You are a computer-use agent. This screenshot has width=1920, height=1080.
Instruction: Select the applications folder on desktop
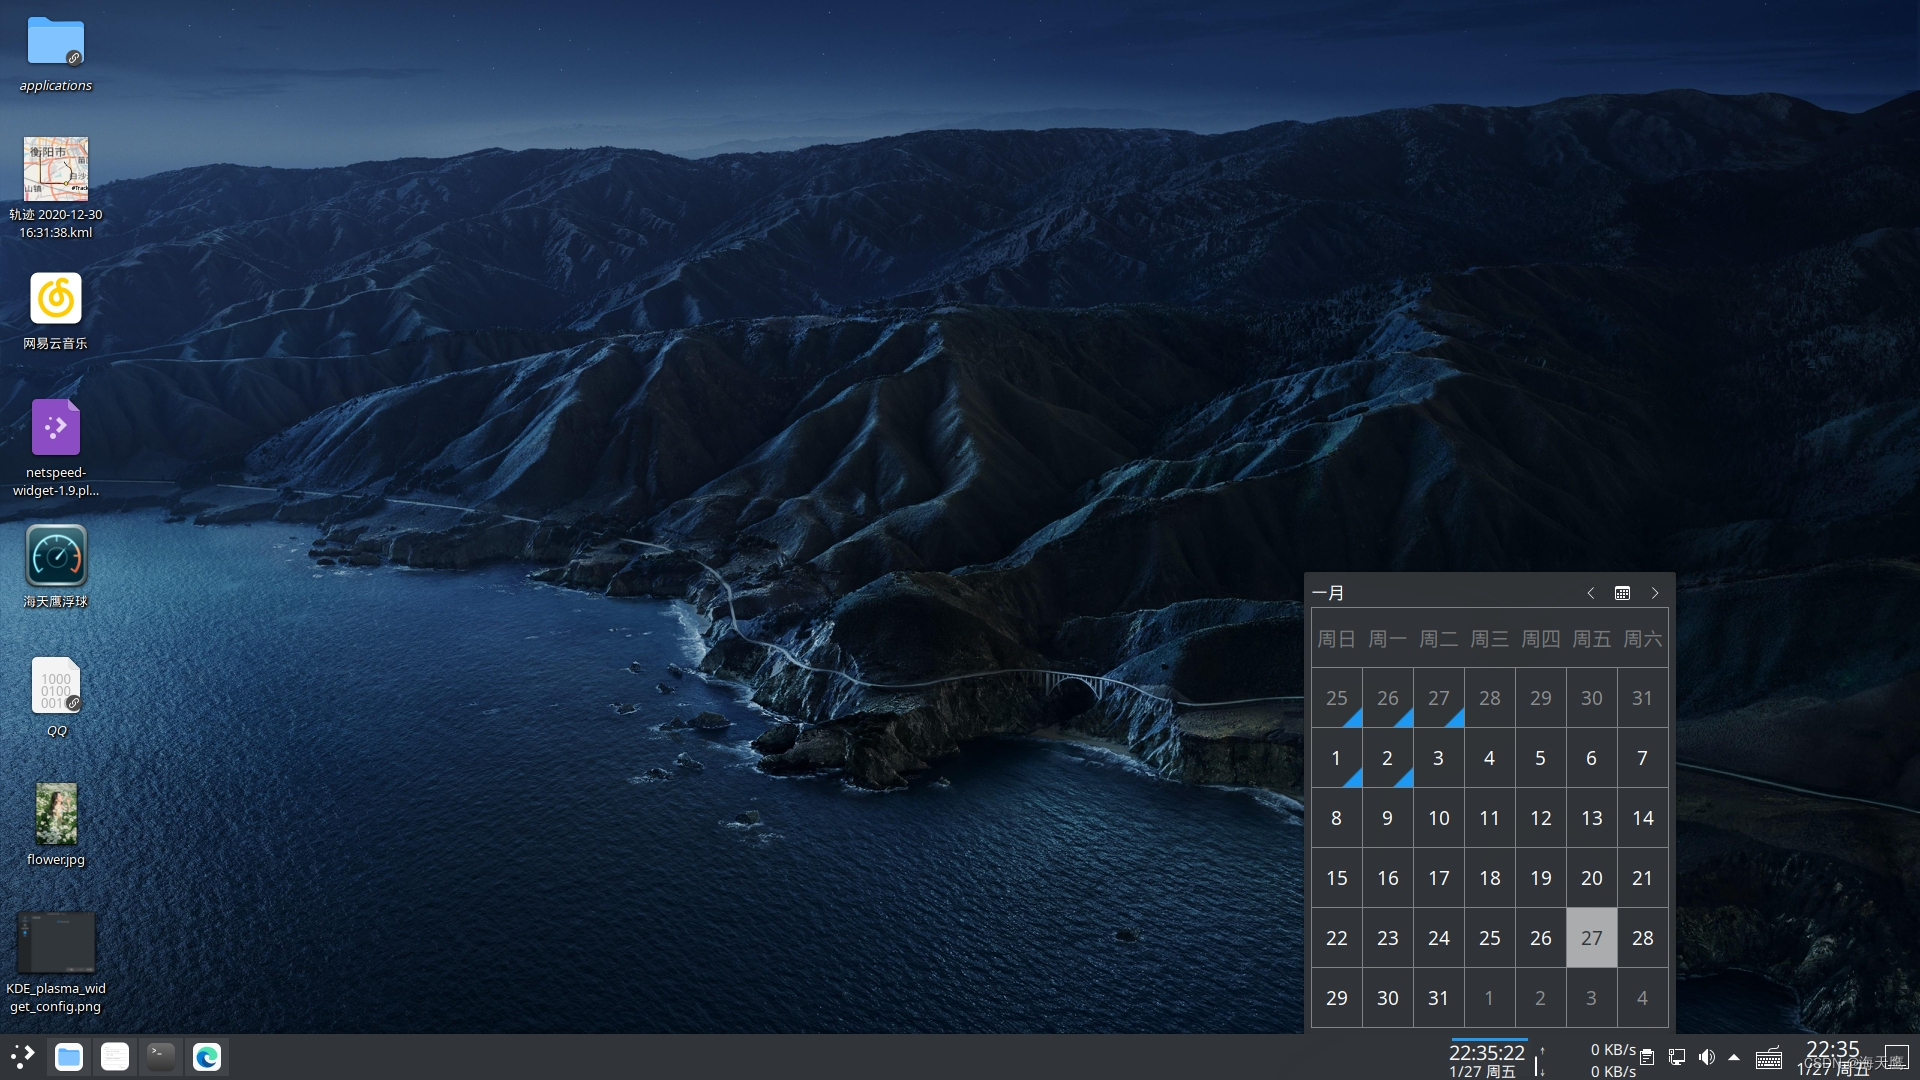[56, 43]
